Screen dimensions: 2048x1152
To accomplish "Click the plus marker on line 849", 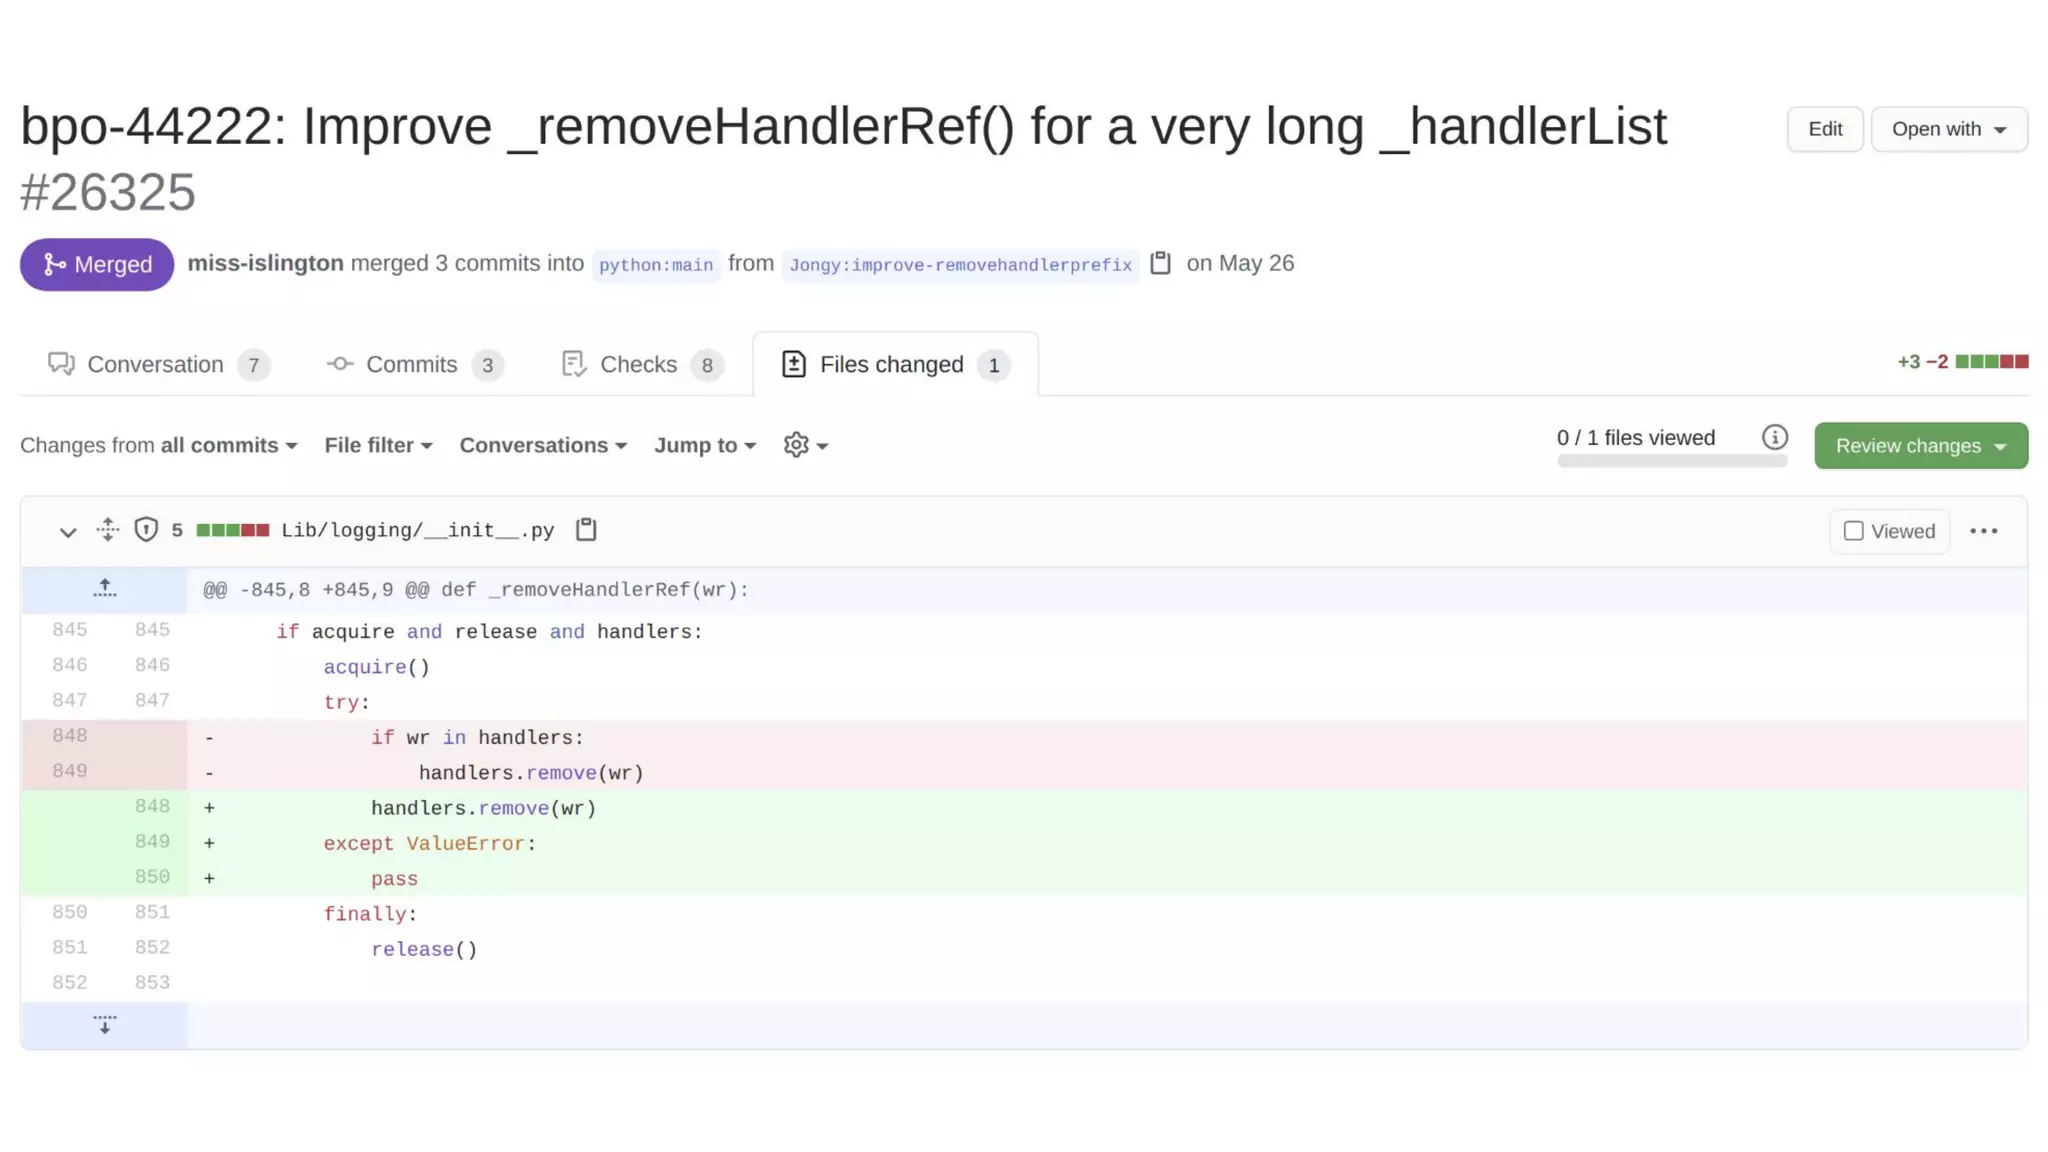I will [209, 843].
